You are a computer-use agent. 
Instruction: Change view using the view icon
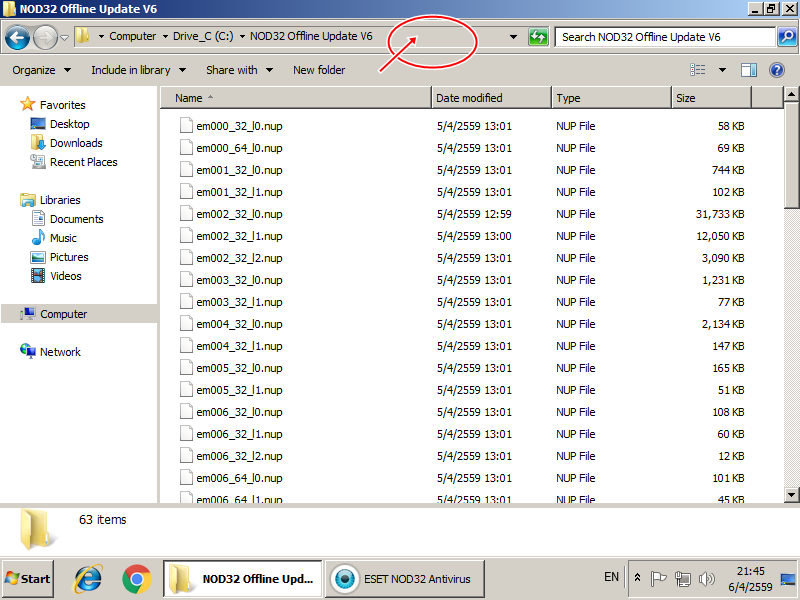(698, 70)
